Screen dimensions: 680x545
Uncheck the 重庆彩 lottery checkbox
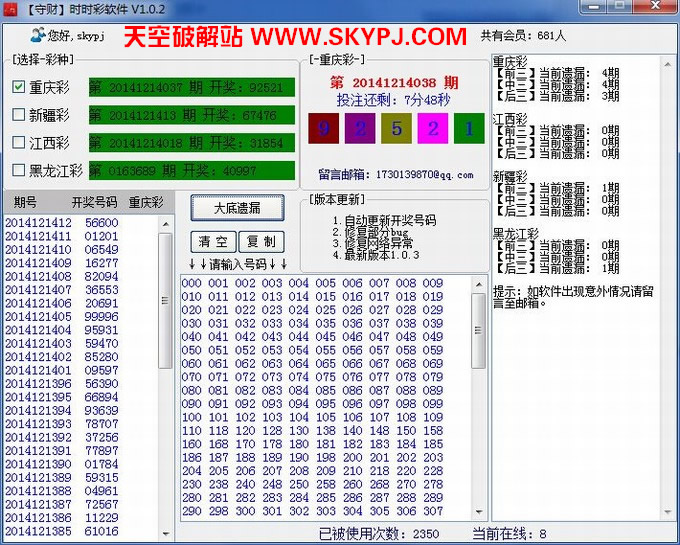[18, 87]
